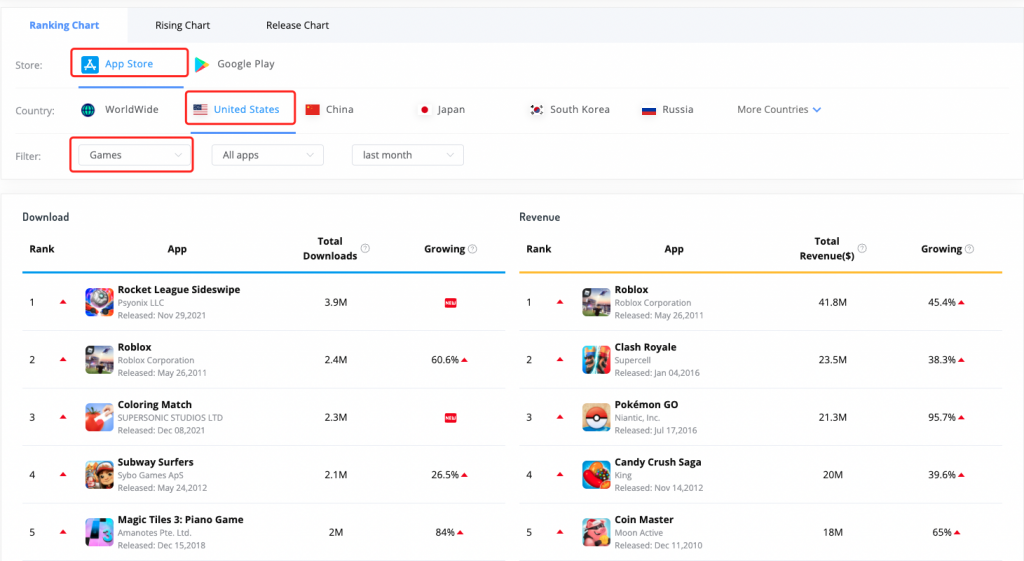Click the Coin Master app icon
This screenshot has height=561, width=1024.
click(x=596, y=531)
